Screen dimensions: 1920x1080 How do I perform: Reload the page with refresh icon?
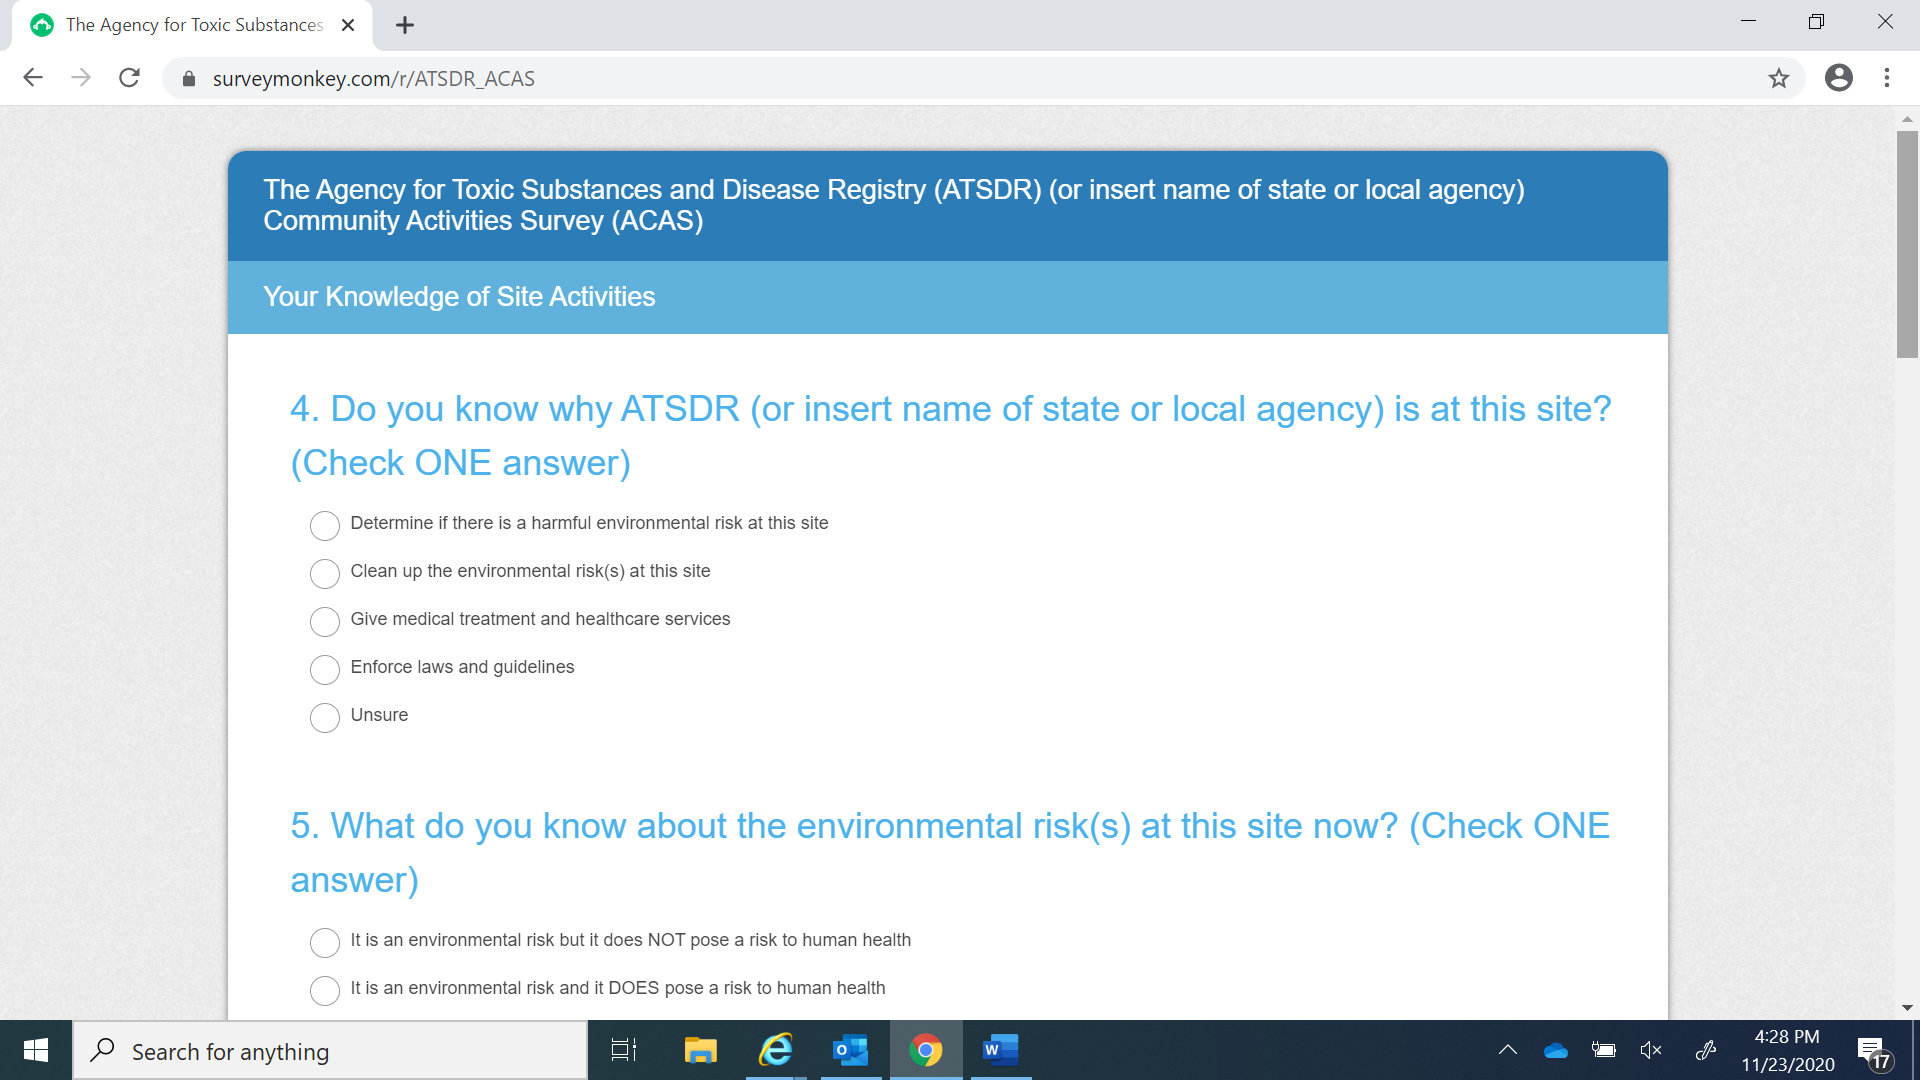[129, 78]
